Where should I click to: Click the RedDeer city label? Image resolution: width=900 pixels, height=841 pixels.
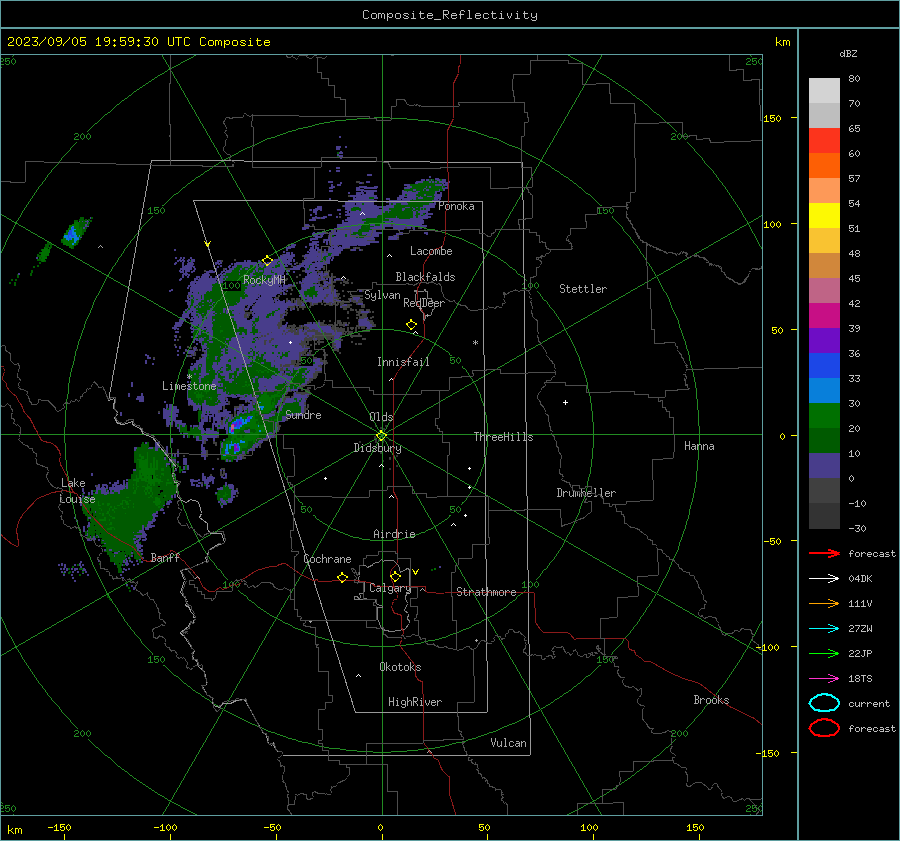424,303
